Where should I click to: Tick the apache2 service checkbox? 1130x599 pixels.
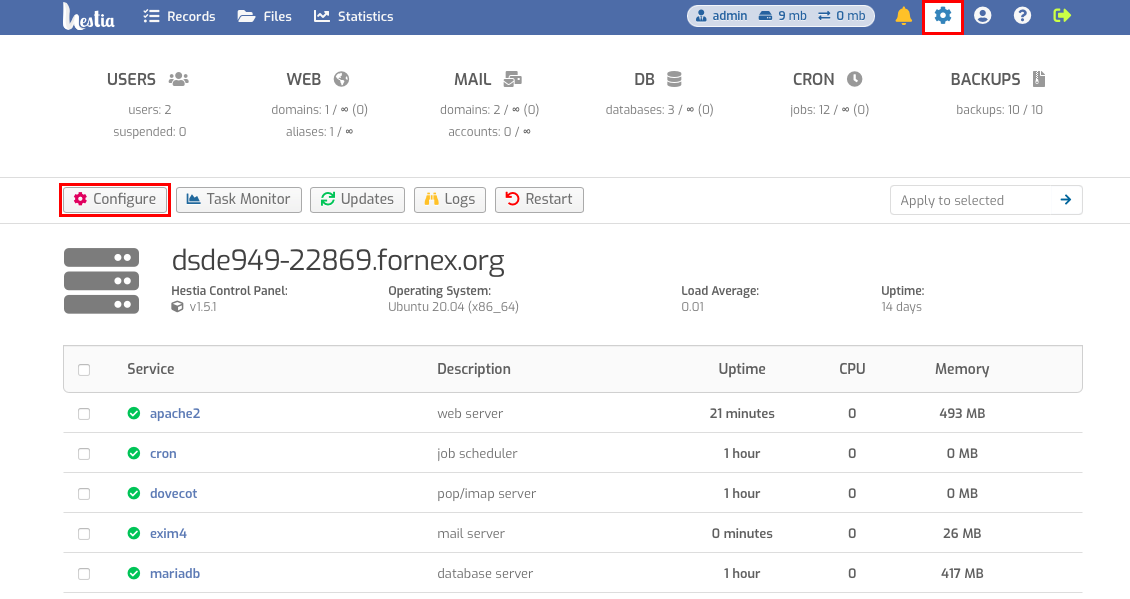(x=84, y=414)
